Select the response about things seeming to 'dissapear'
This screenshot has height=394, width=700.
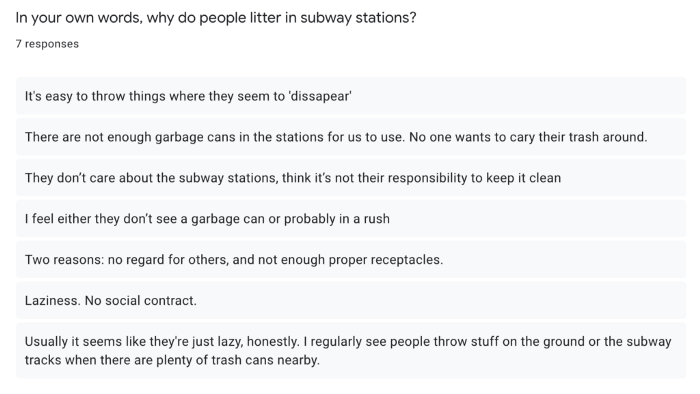coord(351,96)
